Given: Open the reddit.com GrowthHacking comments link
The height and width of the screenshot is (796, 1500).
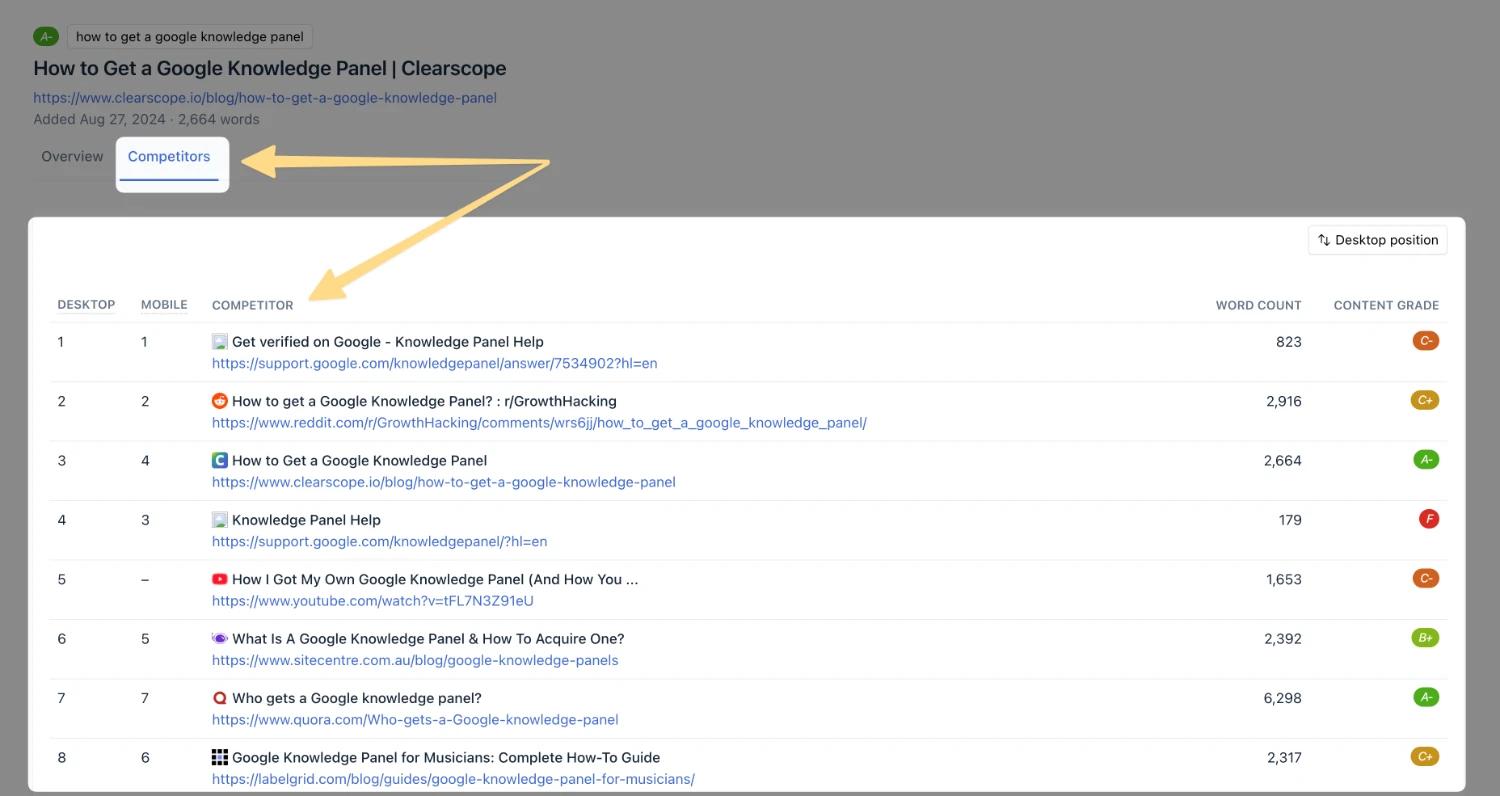Looking at the screenshot, I should (x=539, y=423).
